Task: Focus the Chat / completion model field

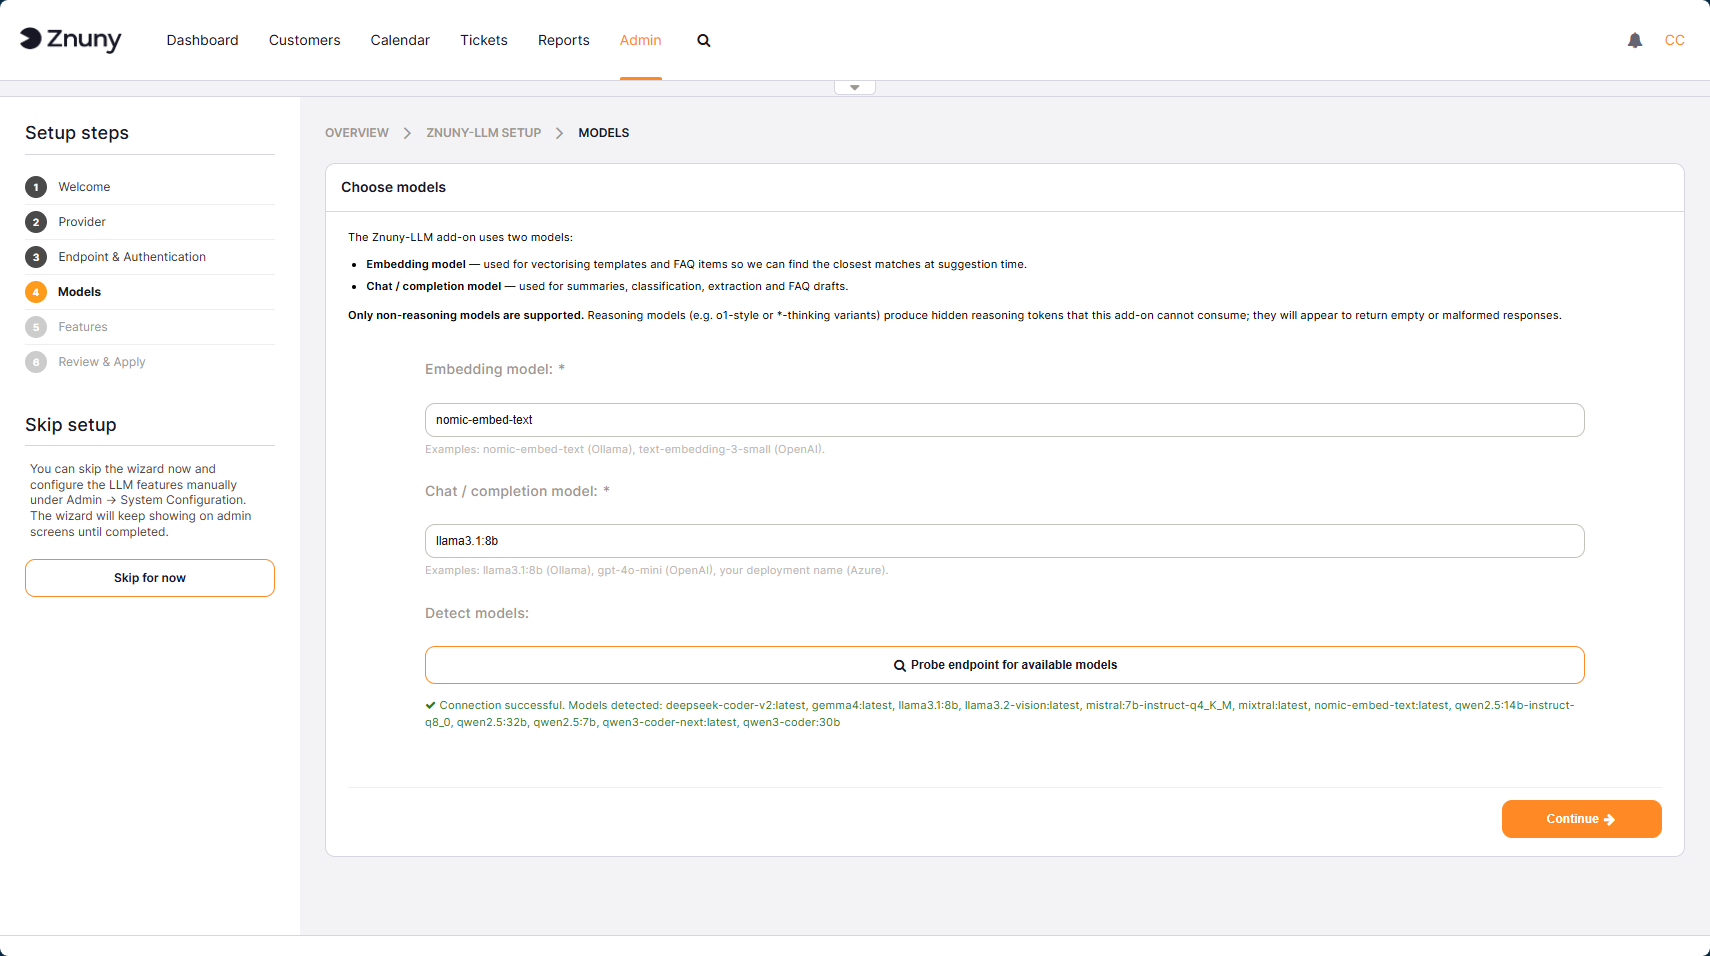Action: [x=1005, y=541]
